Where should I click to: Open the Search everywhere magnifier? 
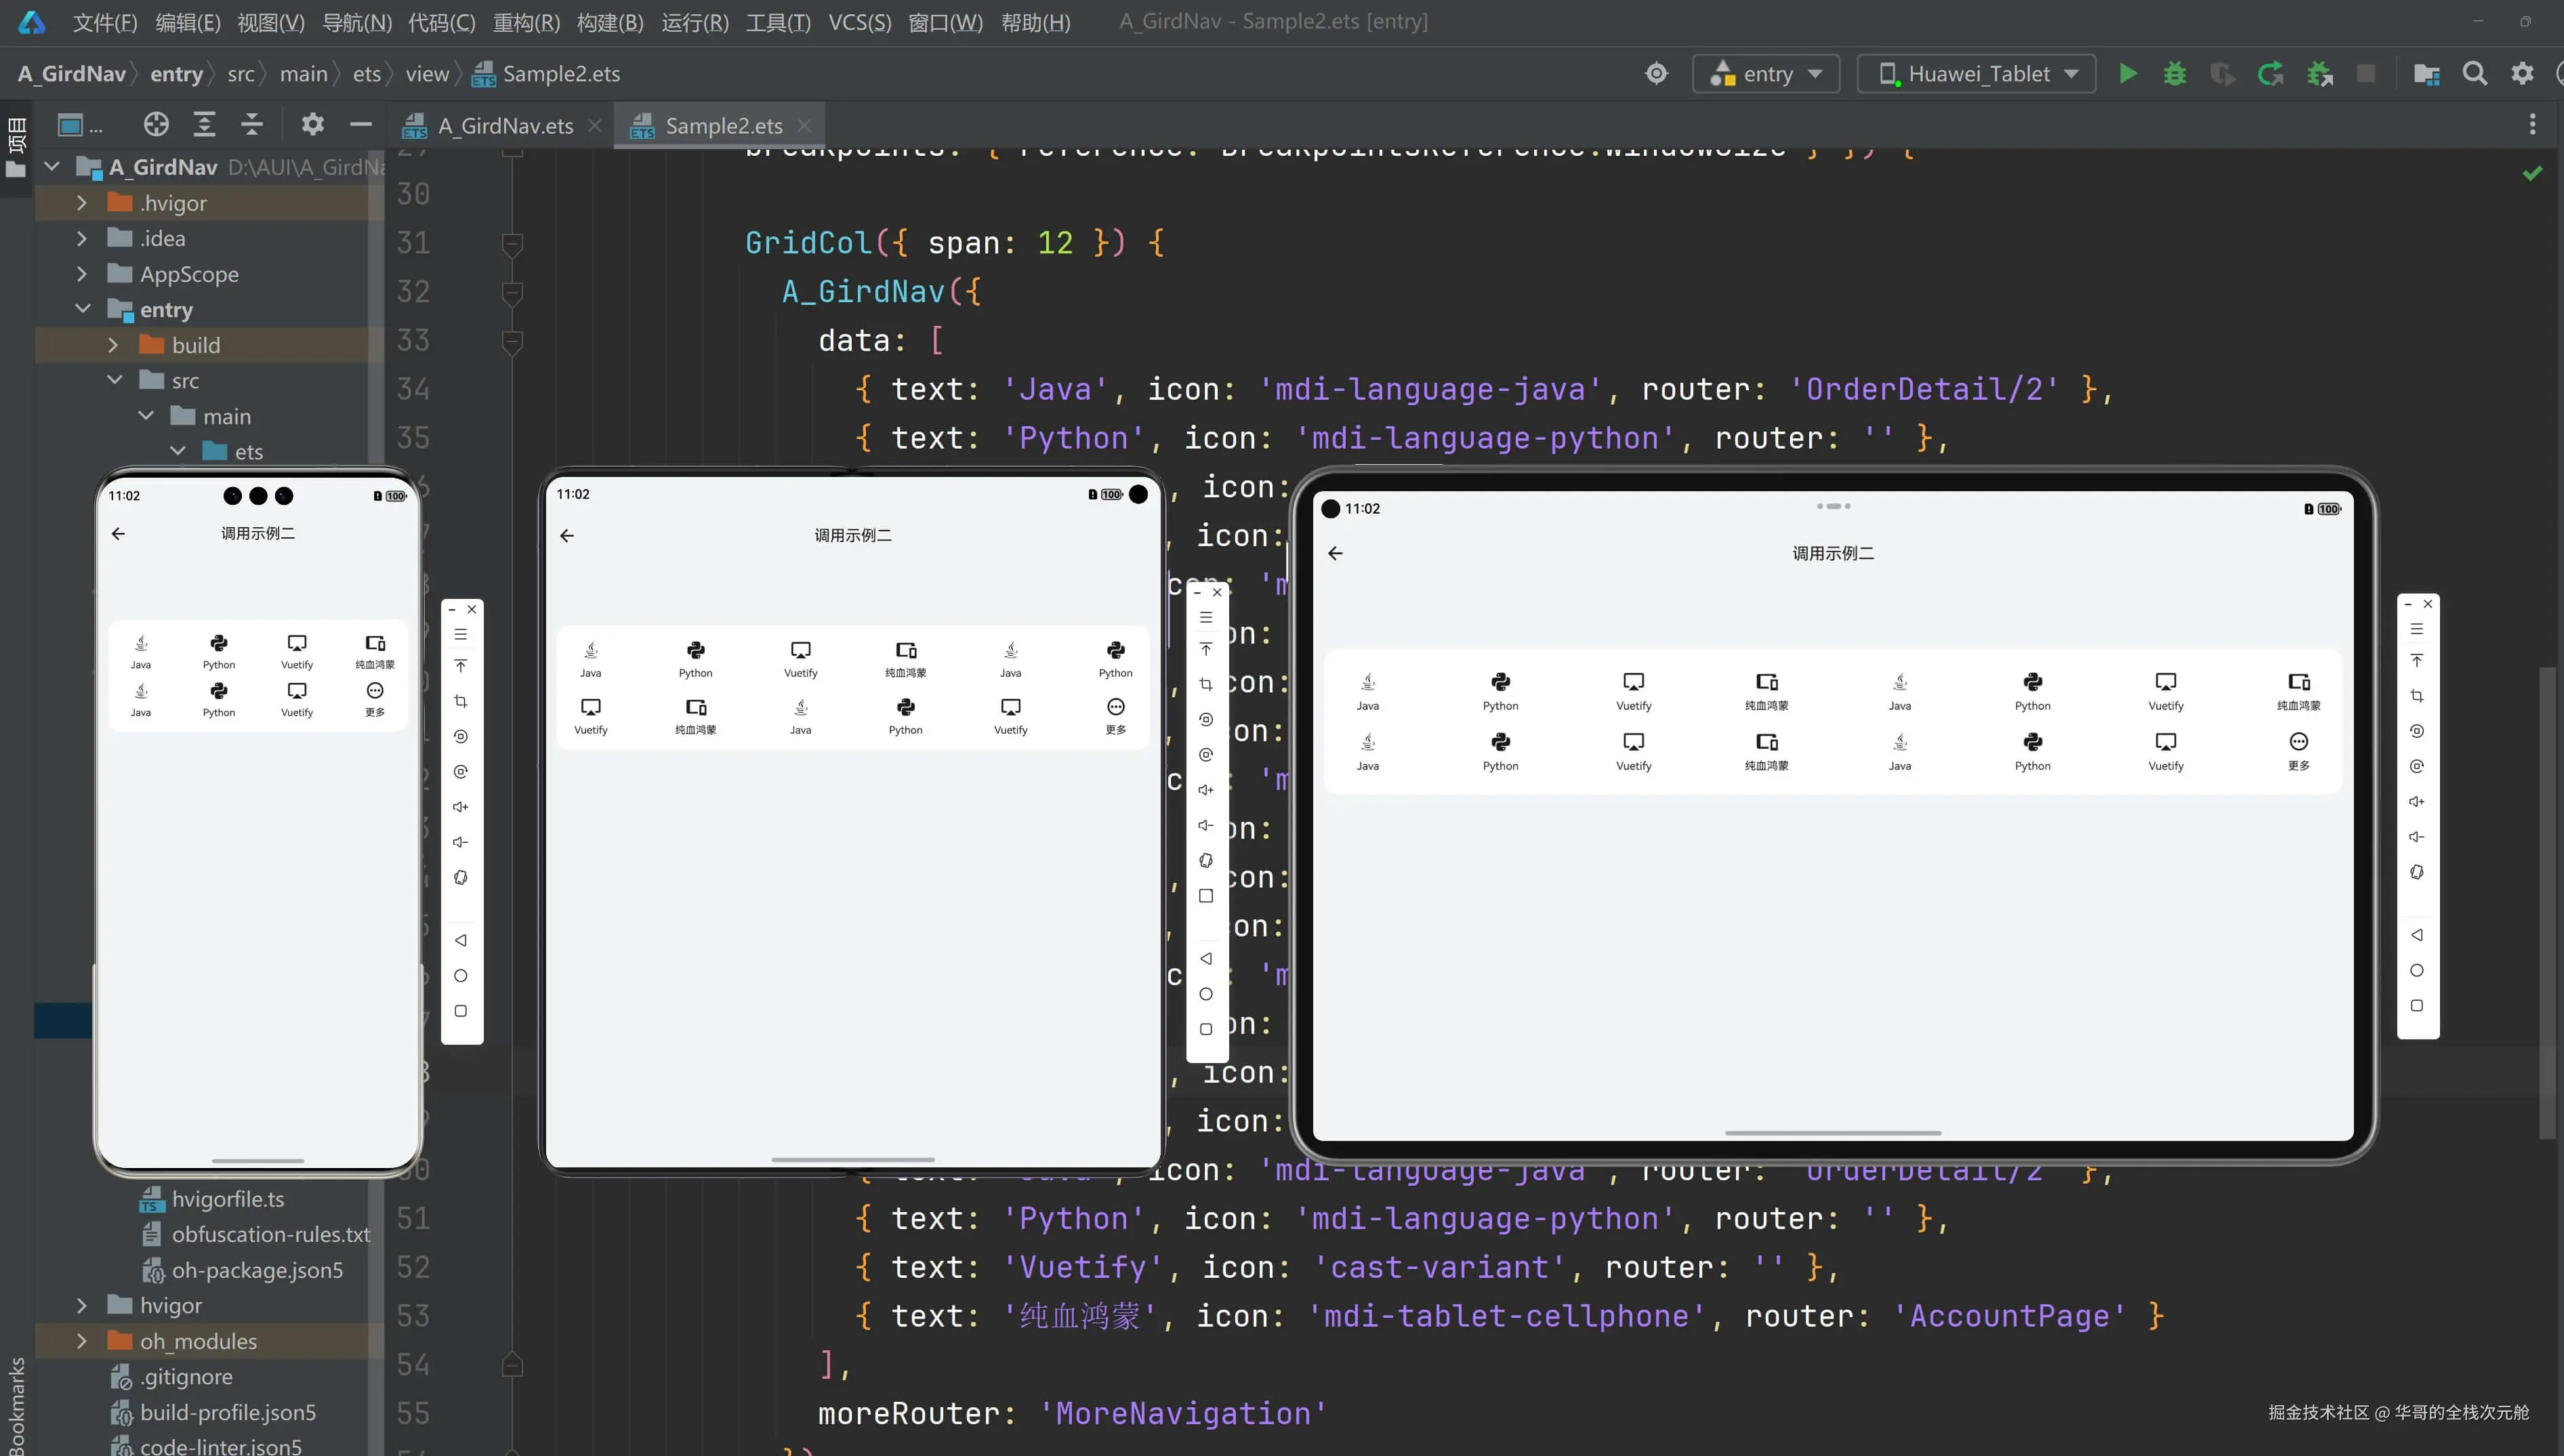(2474, 74)
